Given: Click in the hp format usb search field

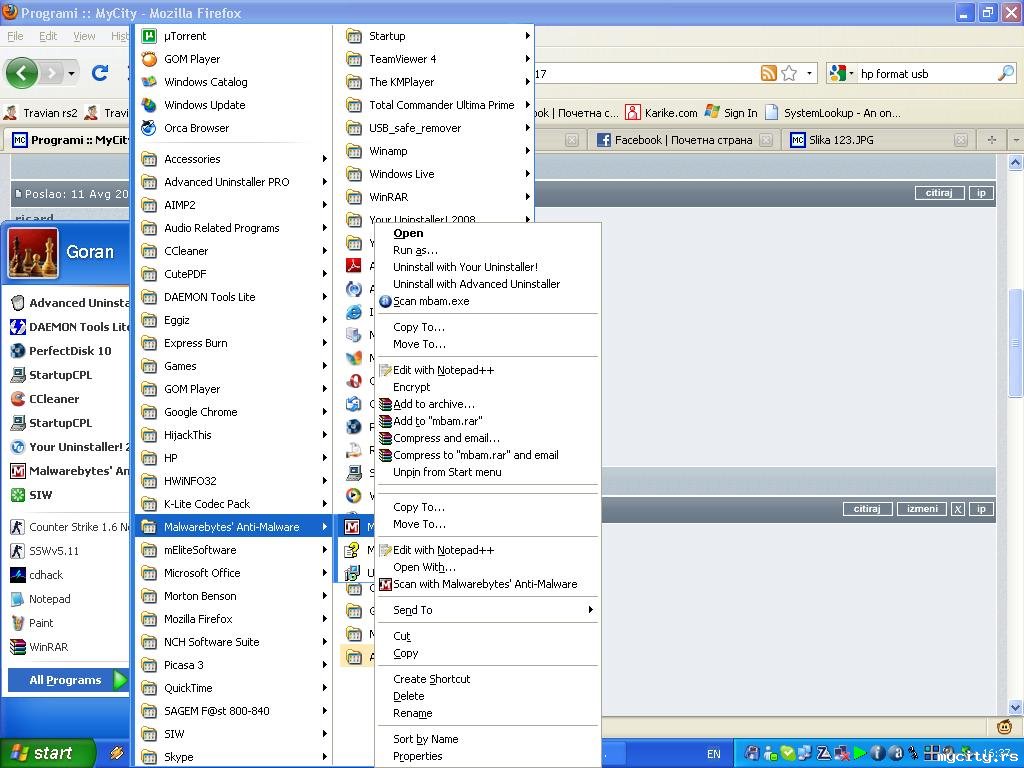Looking at the screenshot, I should coord(925,74).
